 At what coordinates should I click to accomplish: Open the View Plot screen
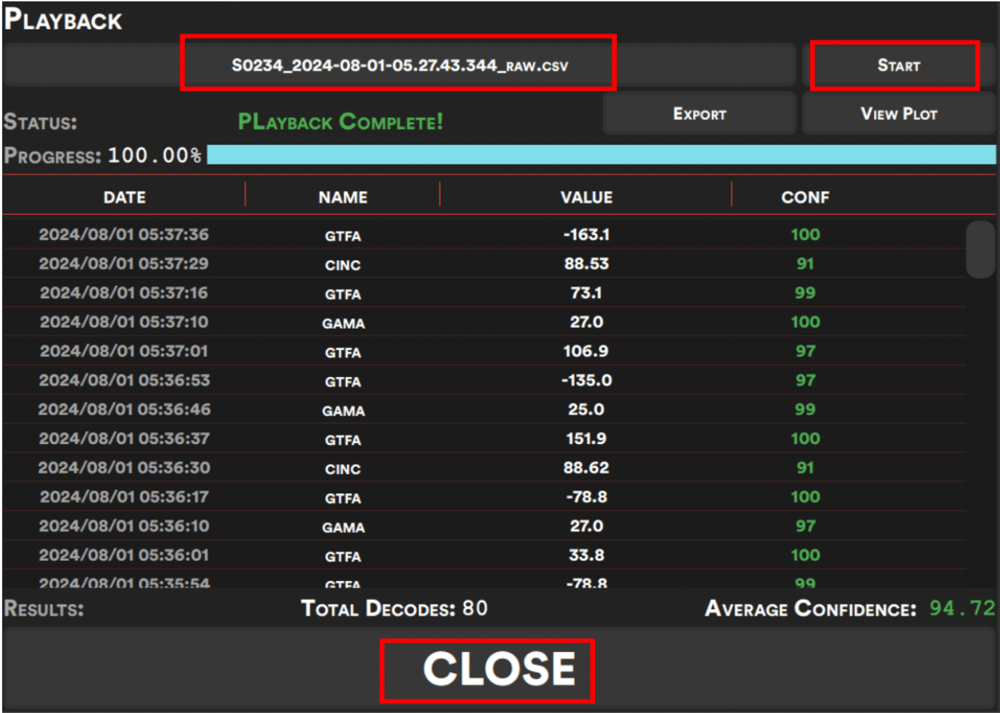(897, 113)
